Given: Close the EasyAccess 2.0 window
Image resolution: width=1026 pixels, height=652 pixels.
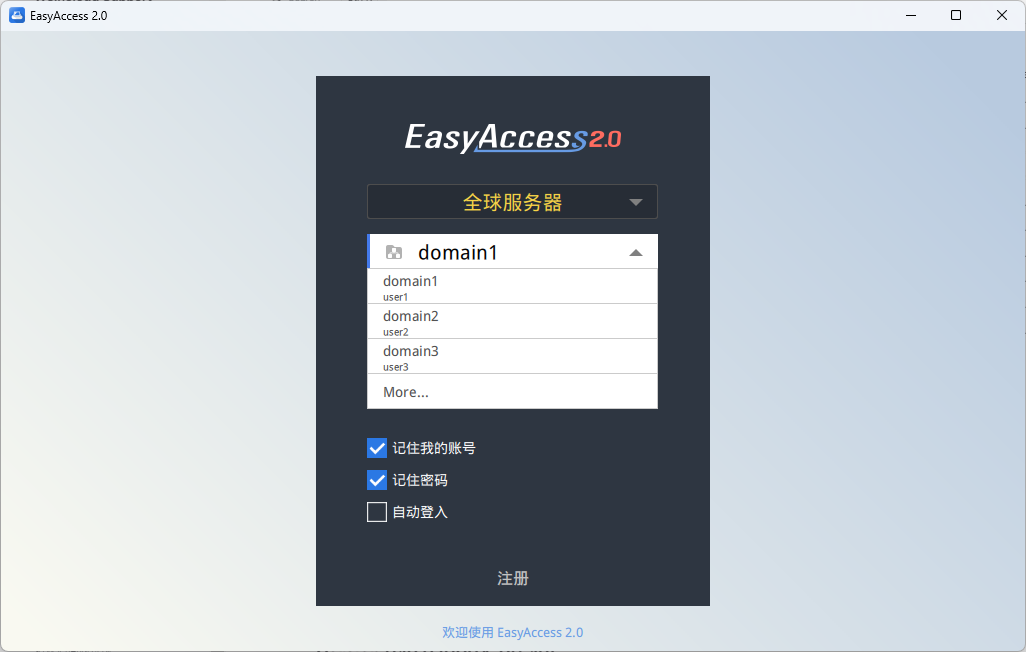Looking at the screenshot, I should (x=1002, y=15).
